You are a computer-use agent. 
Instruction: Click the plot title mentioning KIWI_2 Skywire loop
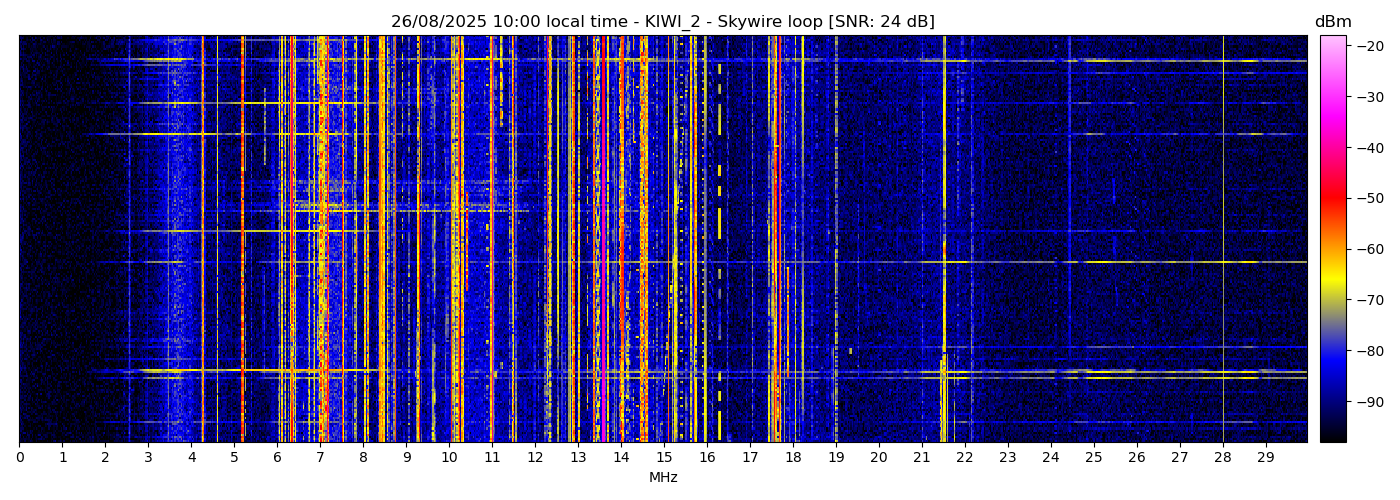(662, 22)
